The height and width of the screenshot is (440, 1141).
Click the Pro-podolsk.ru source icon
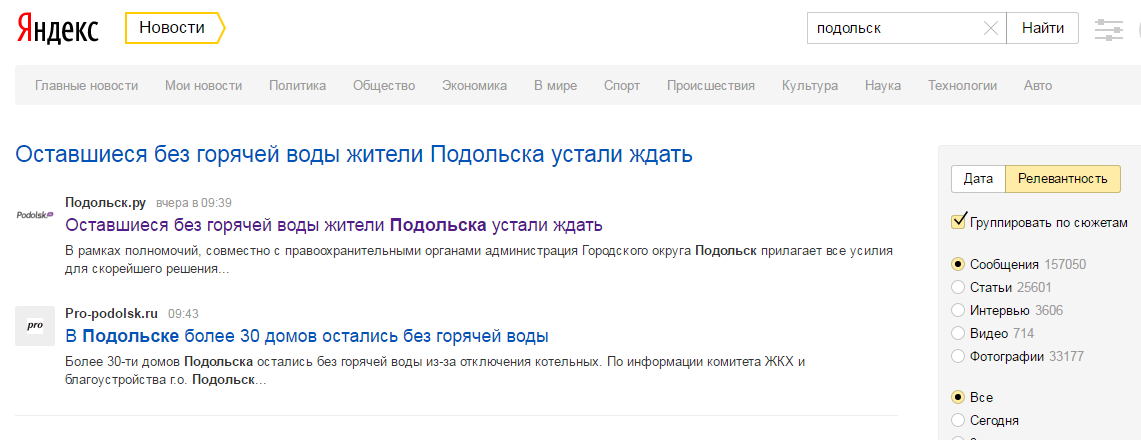(x=35, y=326)
